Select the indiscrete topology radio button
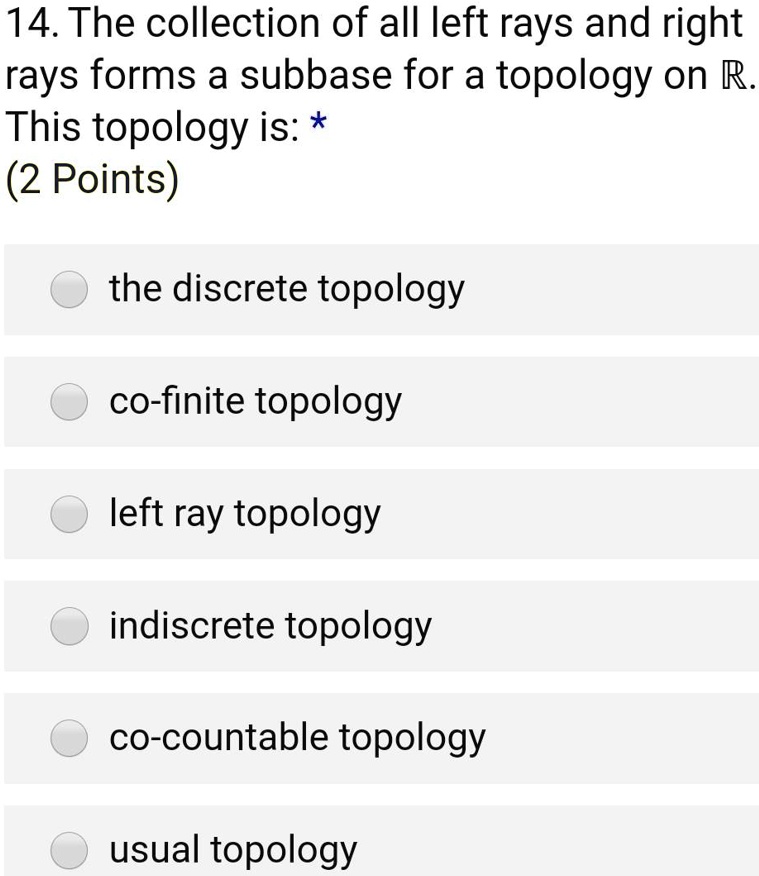 pyautogui.click(x=68, y=627)
